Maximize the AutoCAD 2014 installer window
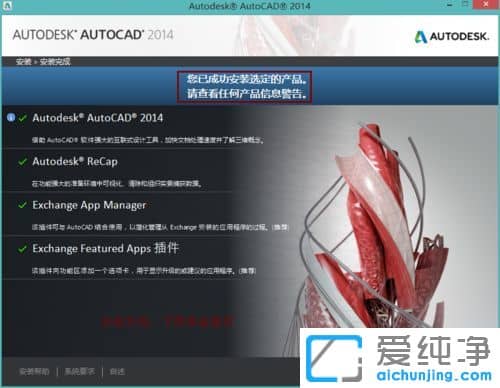The height and width of the screenshot is (388, 500). (466, 5)
